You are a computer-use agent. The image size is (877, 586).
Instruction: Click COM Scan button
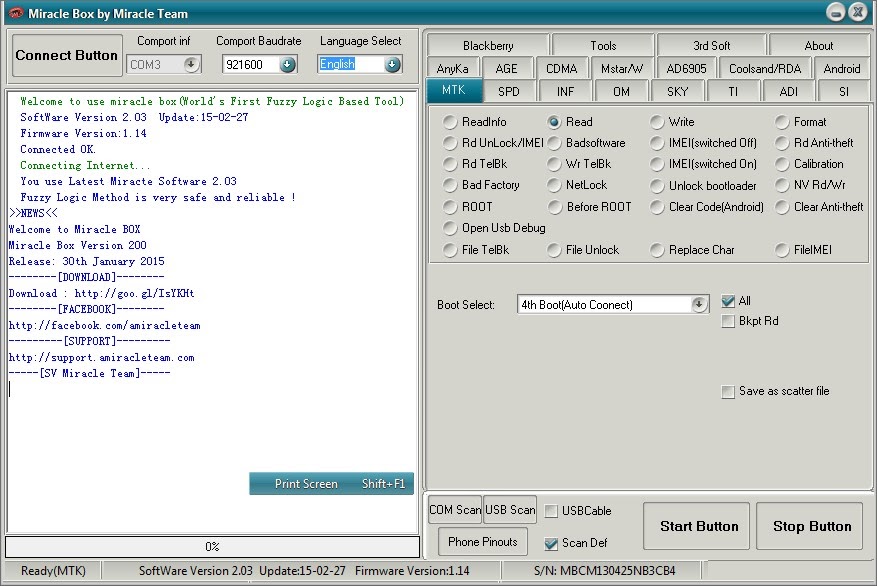(x=455, y=509)
